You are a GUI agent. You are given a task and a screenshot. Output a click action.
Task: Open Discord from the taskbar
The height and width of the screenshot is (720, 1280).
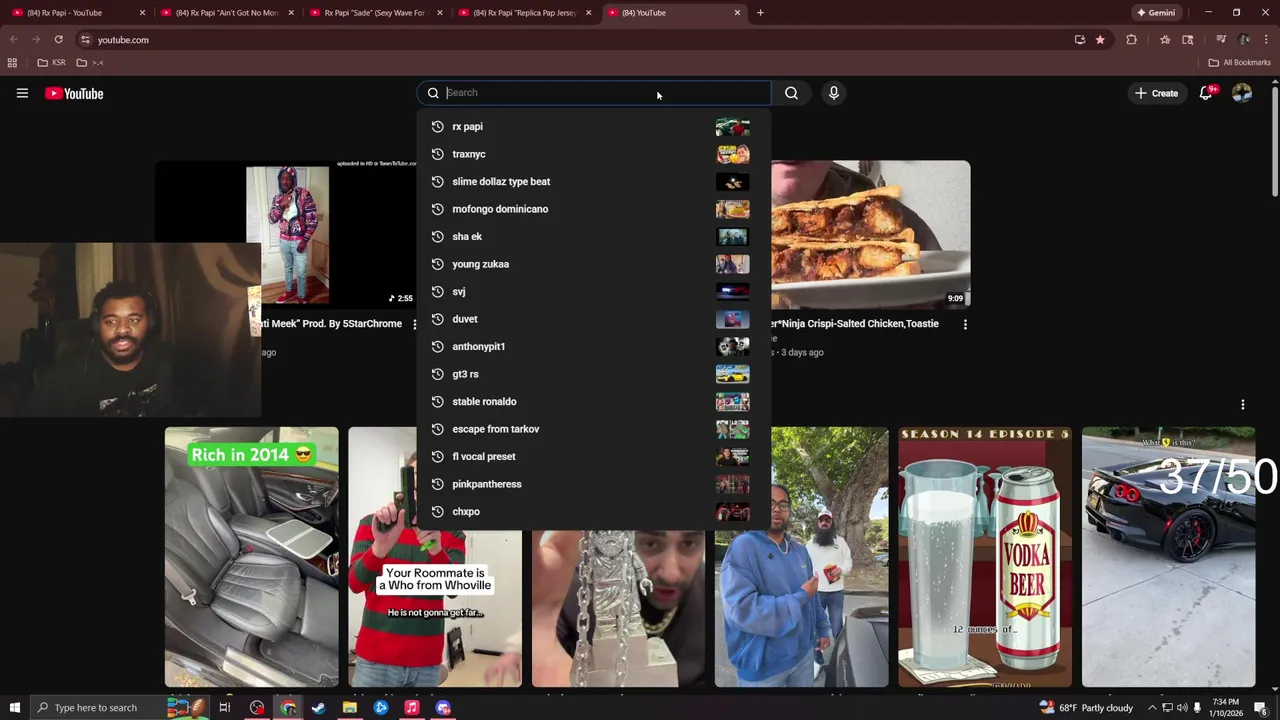tap(443, 708)
